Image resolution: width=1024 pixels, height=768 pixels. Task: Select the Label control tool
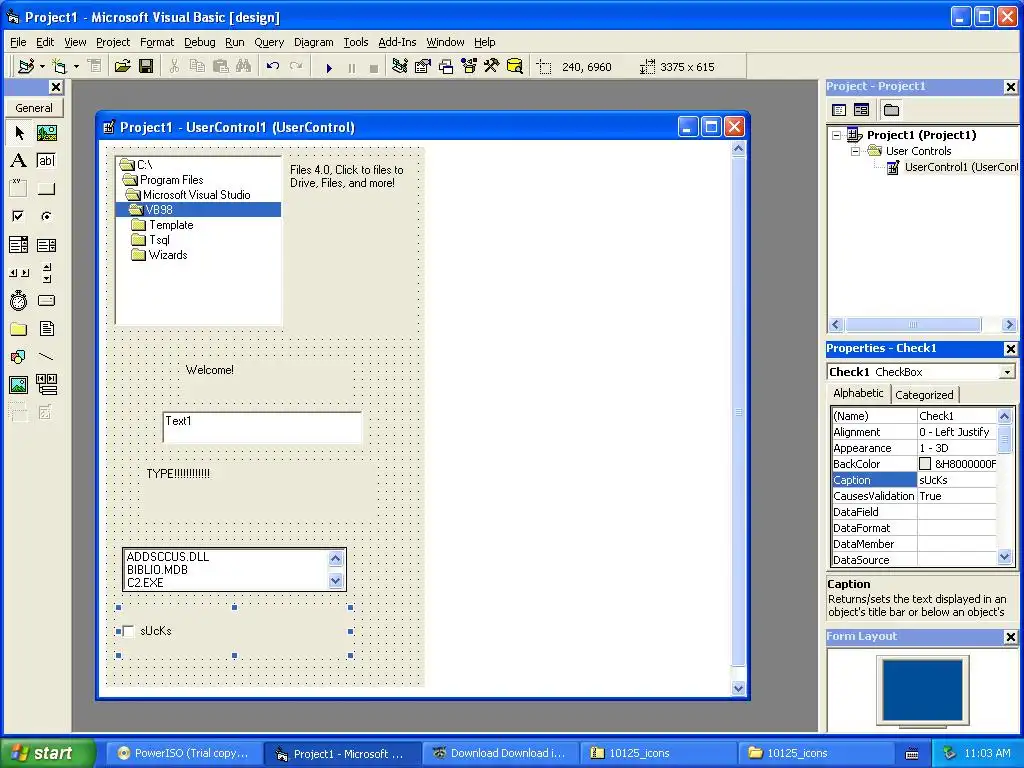click(19, 161)
